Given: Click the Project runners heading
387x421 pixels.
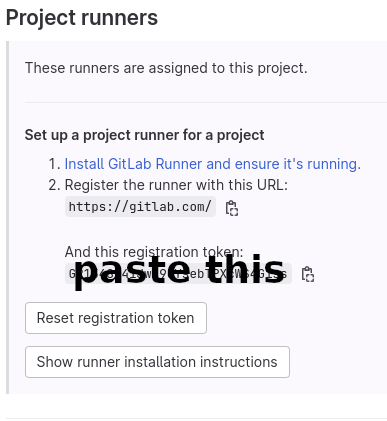Looking at the screenshot, I should (82, 18).
